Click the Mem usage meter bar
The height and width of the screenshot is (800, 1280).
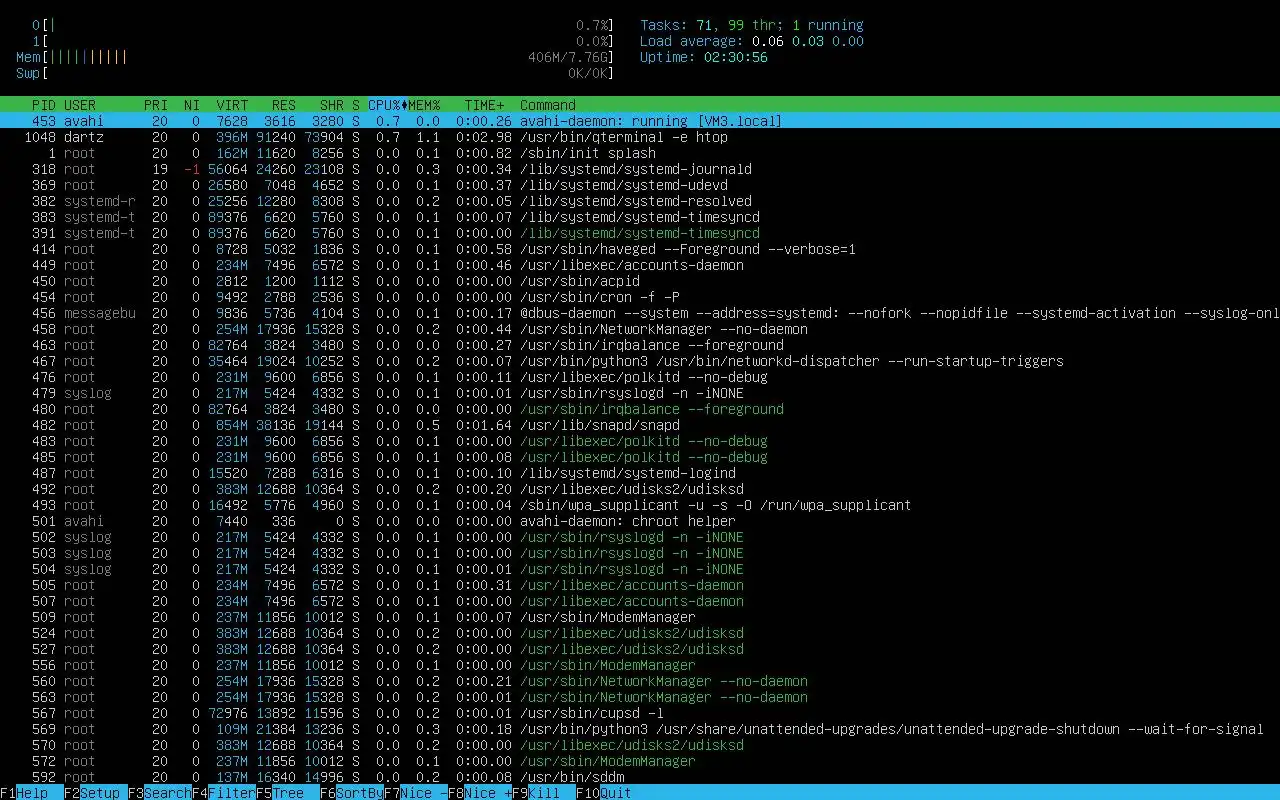pyautogui.click(x=316, y=57)
